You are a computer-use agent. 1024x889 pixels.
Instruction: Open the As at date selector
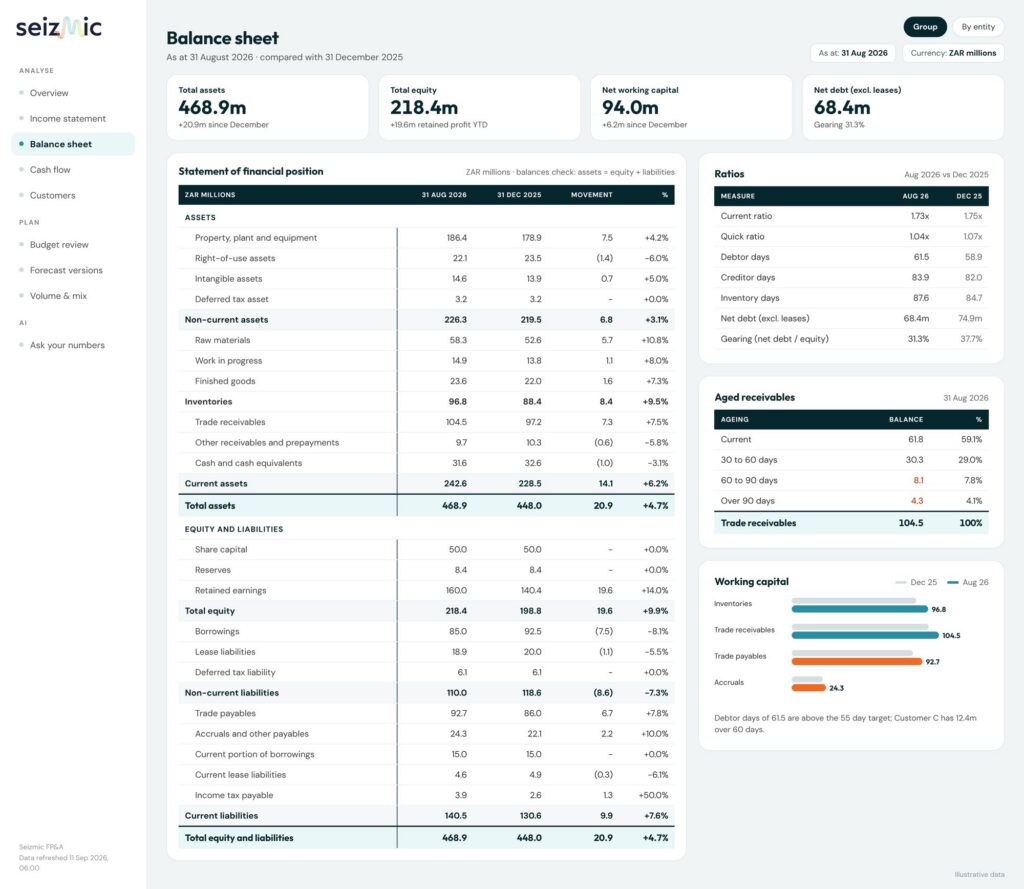pos(853,53)
